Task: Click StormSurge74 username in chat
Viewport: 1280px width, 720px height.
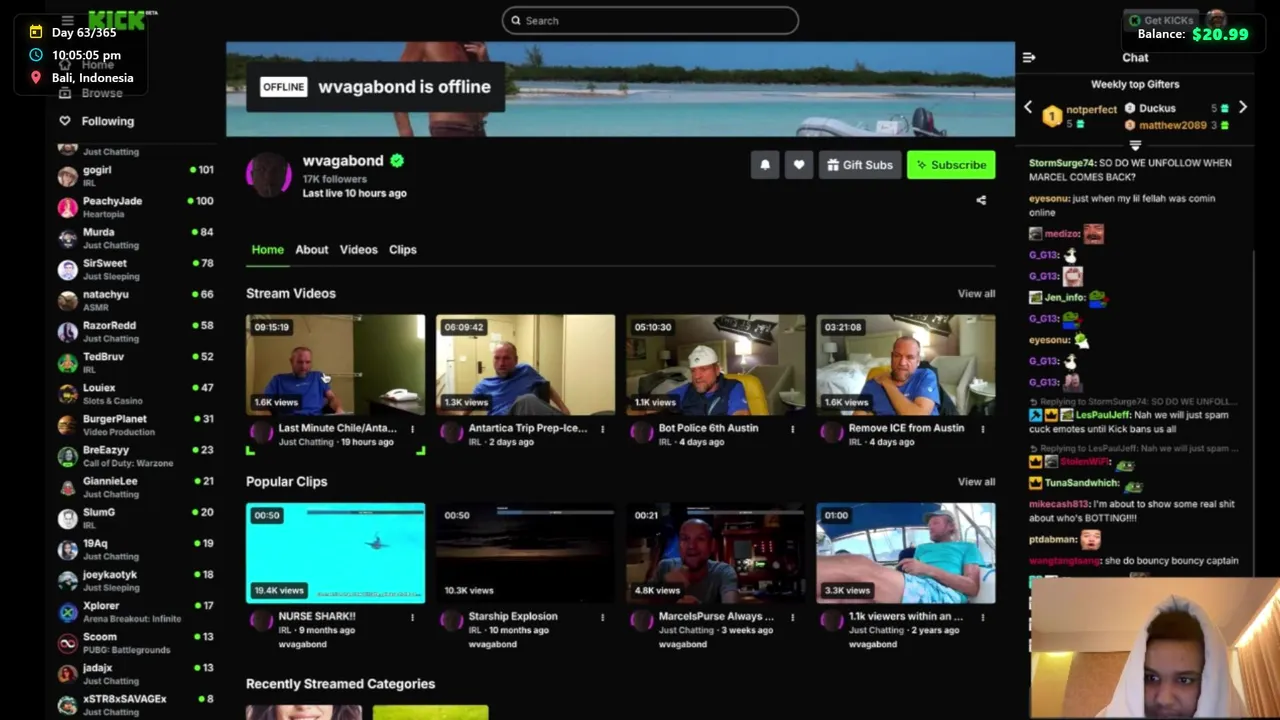Action: coord(1062,163)
